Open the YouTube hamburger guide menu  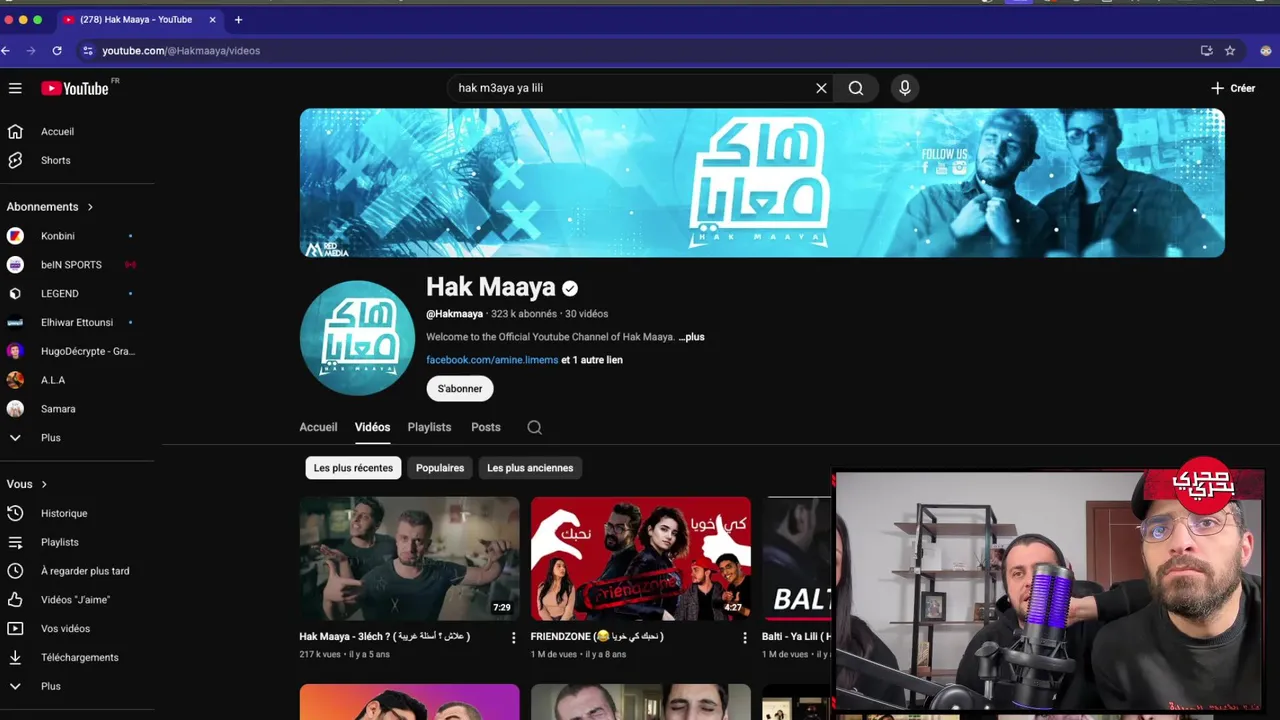(15, 88)
